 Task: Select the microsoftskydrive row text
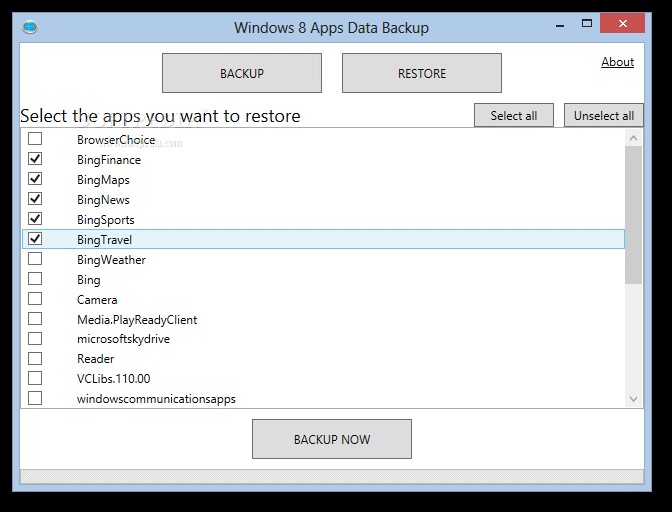(x=123, y=339)
